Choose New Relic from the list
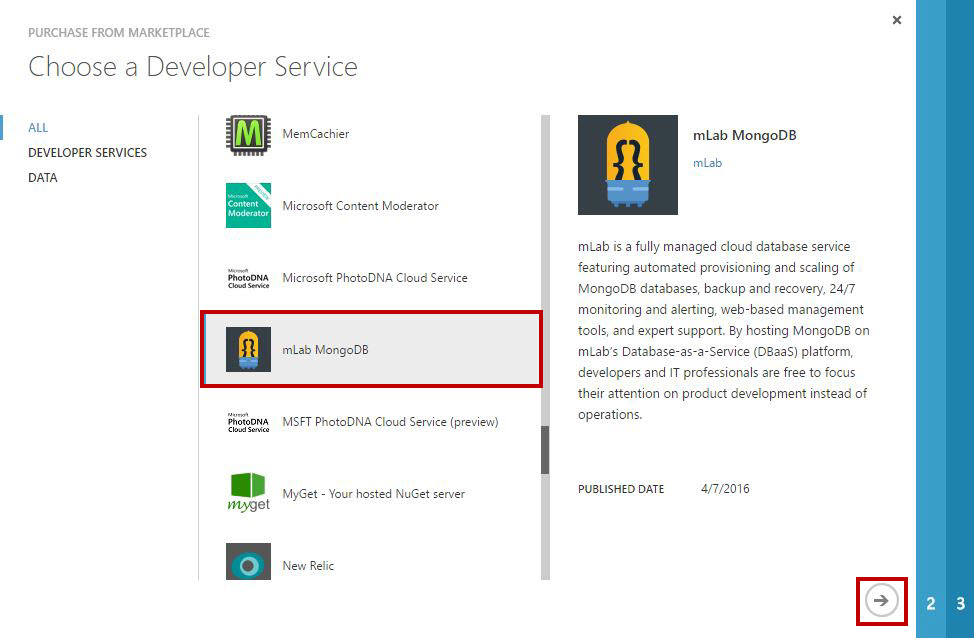Viewport: 974px width, 638px height. (371, 562)
